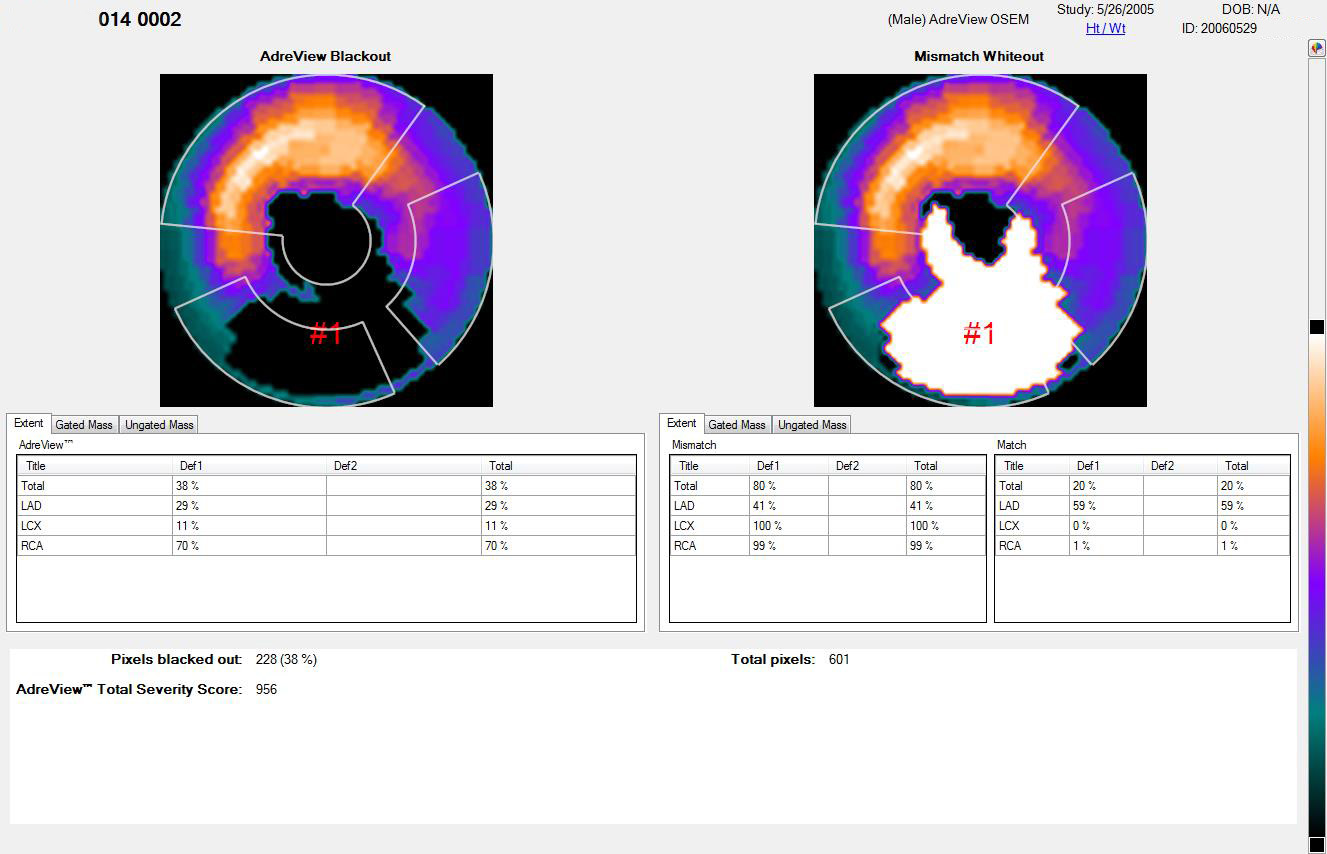Open the color palette selector icon
1327x854 pixels.
point(1316,47)
